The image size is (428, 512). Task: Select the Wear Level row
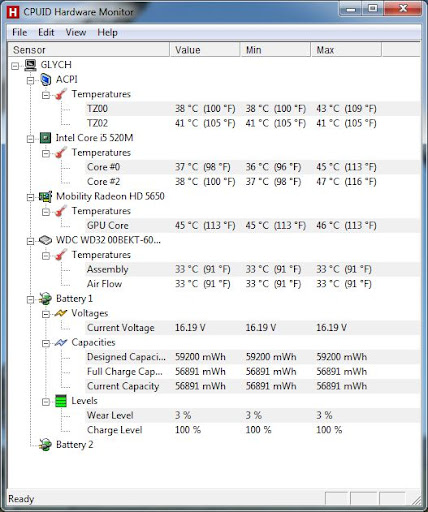click(252, 416)
